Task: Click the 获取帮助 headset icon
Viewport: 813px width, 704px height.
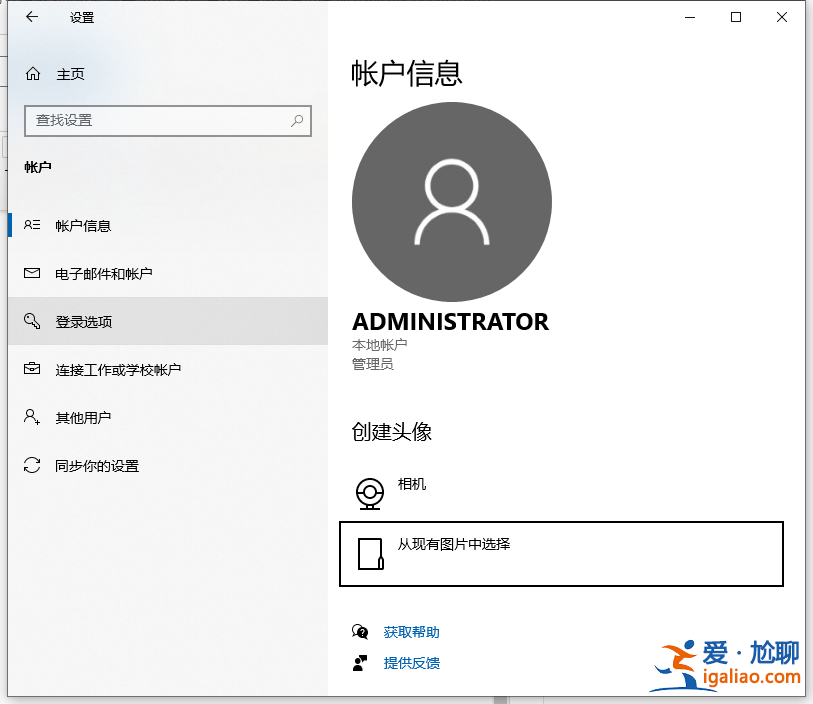Action: (360, 631)
